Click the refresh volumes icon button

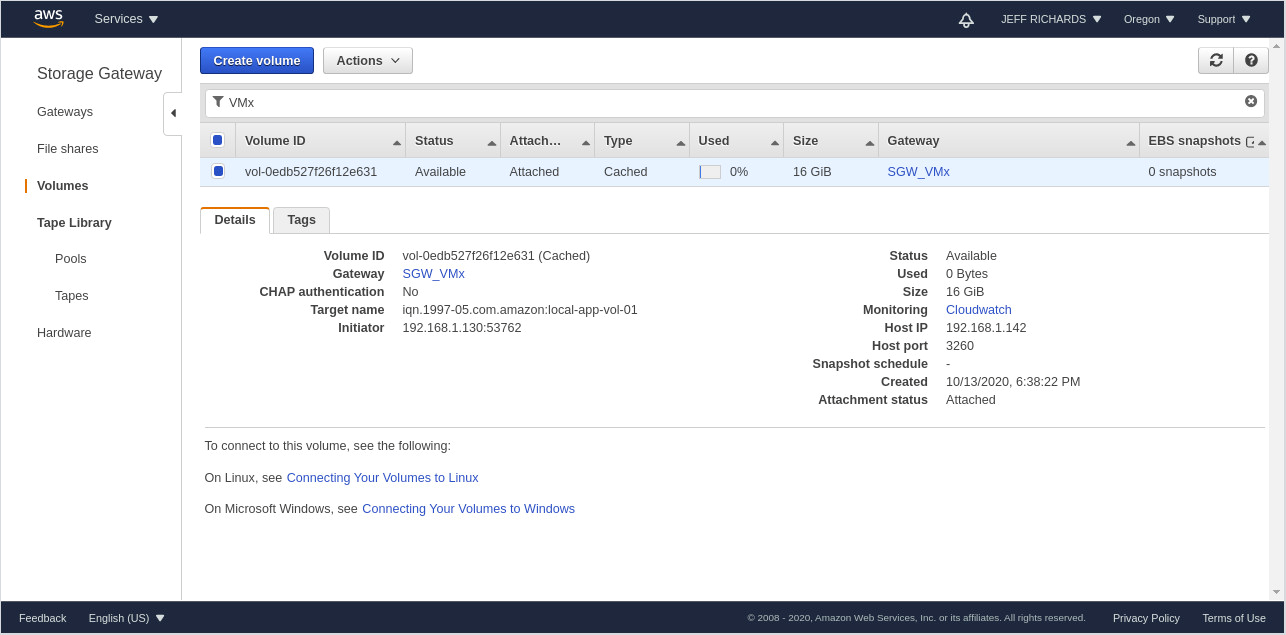[1216, 60]
